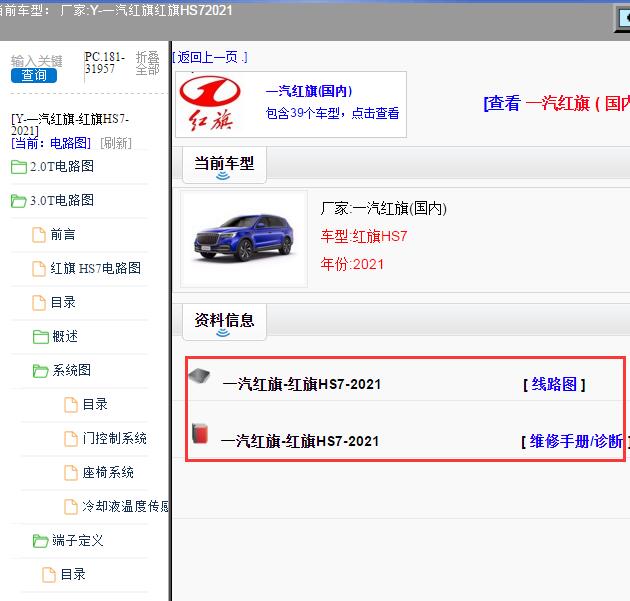Open the 冷却液温度传感 document icon
This screenshot has height=601, width=630.
click(x=71, y=507)
